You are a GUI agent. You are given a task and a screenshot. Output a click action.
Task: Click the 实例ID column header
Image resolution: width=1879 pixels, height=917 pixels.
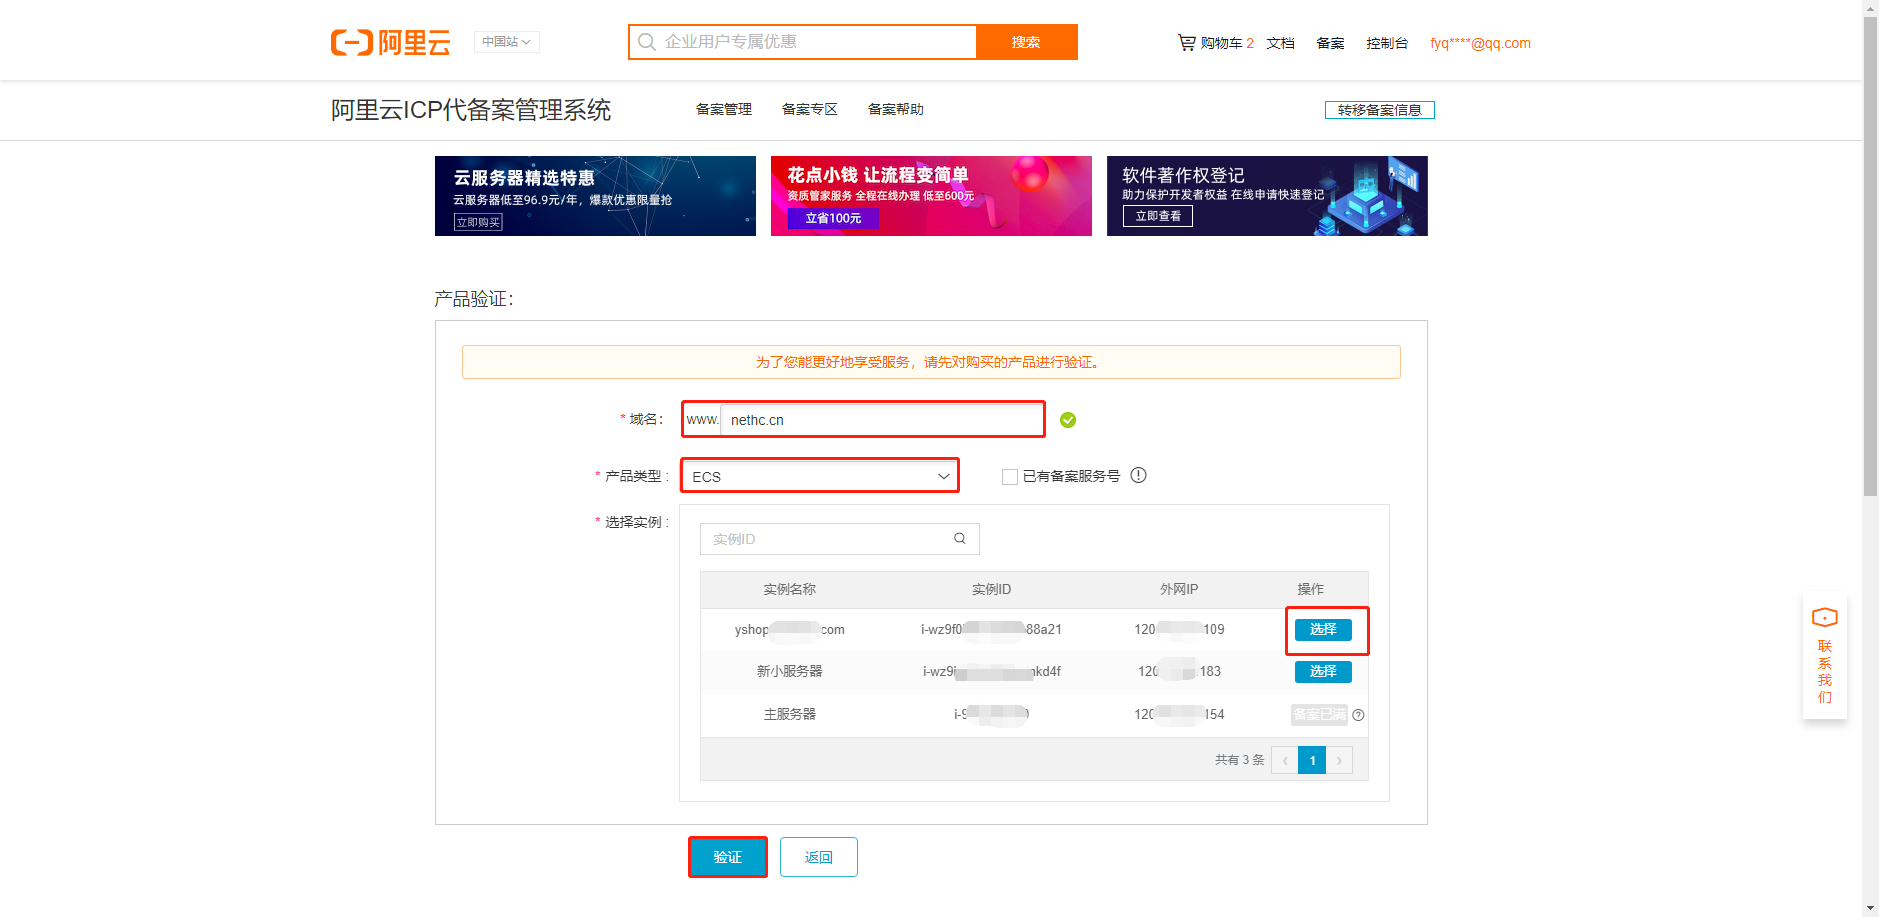[991, 589]
